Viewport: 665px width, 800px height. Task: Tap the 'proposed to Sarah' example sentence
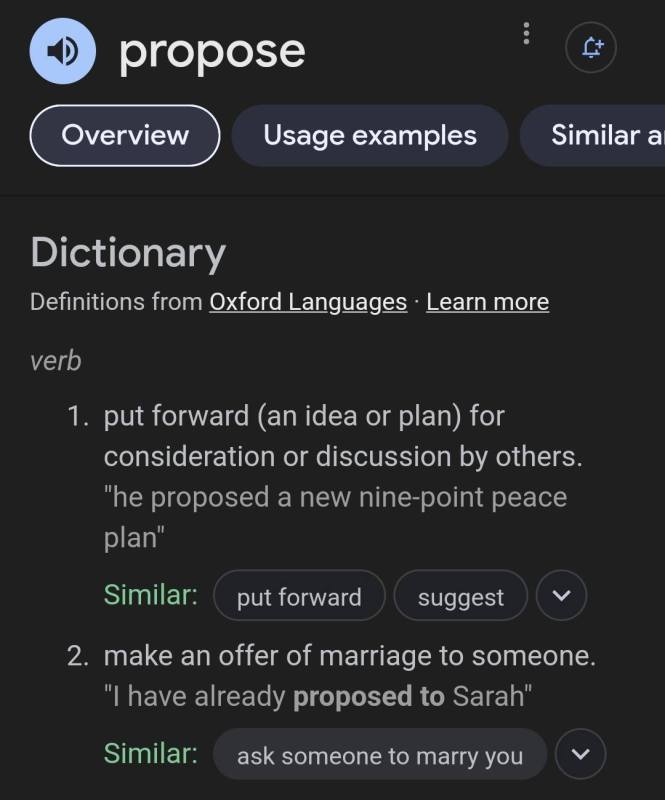[318, 696]
